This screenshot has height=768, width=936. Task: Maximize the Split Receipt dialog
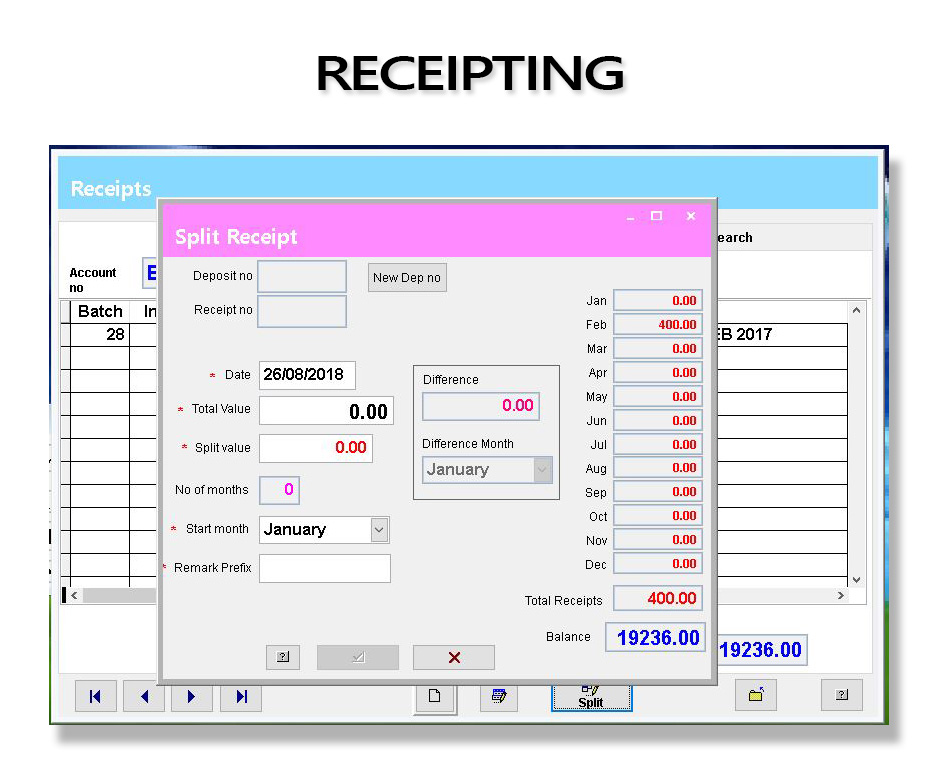tap(657, 216)
